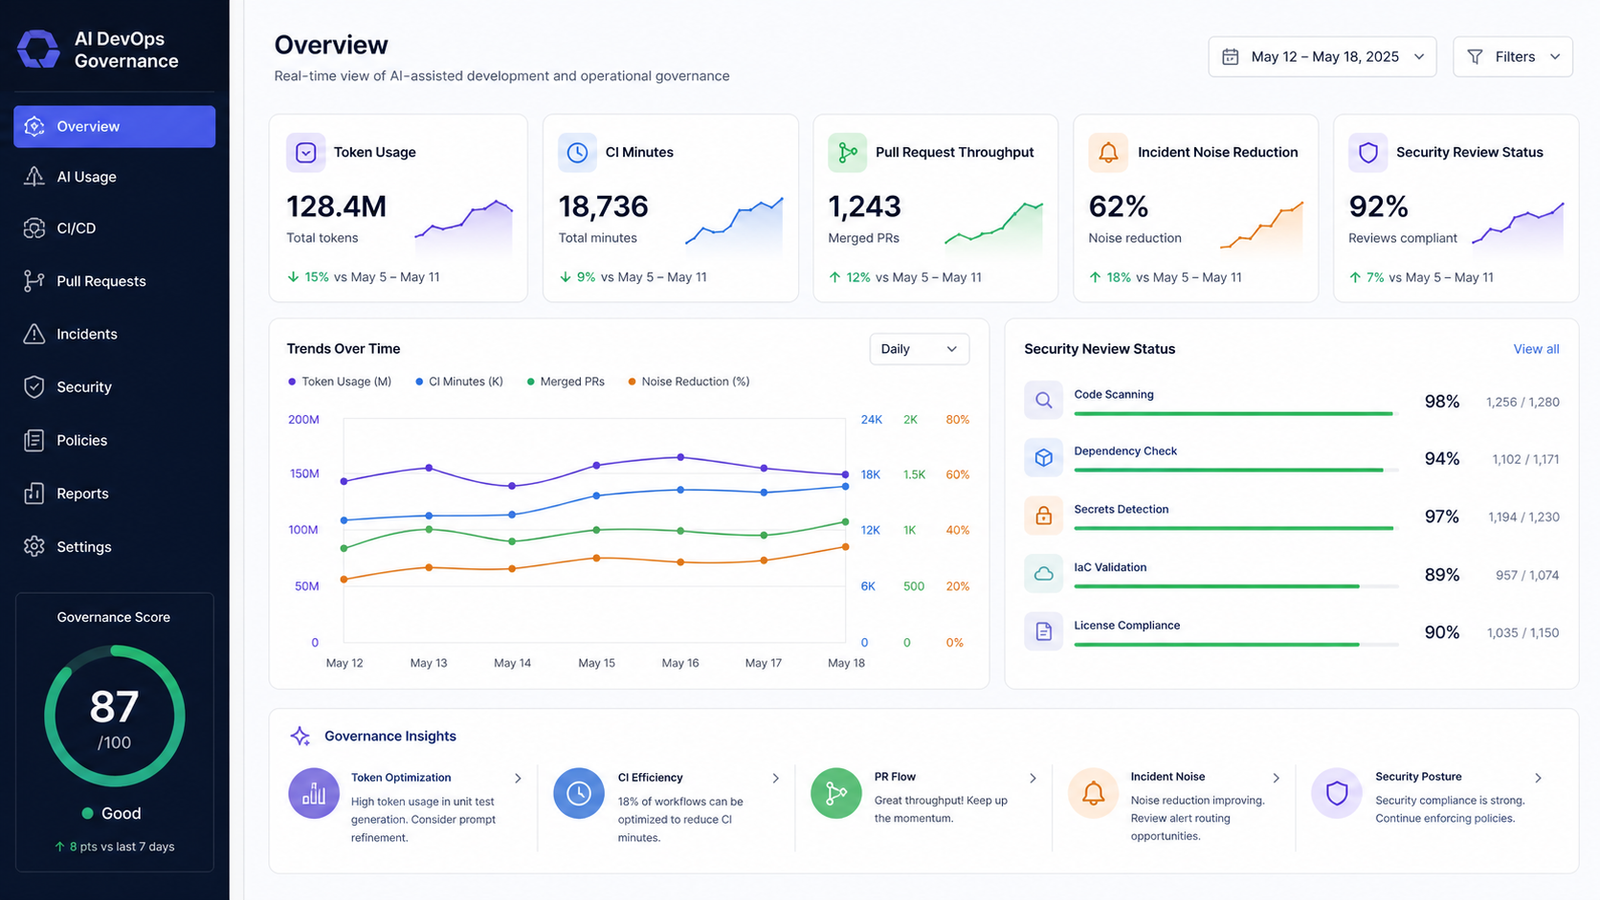Click the Code Scanning row label
Screen dimensions: 1600x900
click(x=1114, y=394)
